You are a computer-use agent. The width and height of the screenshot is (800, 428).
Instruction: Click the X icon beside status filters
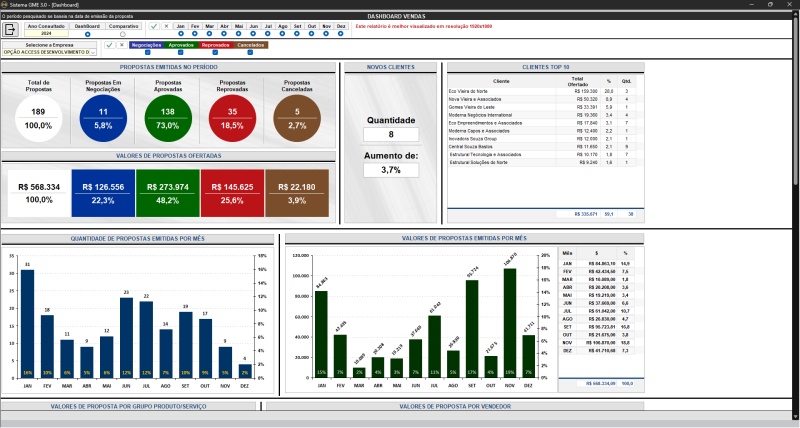point(121,45)
